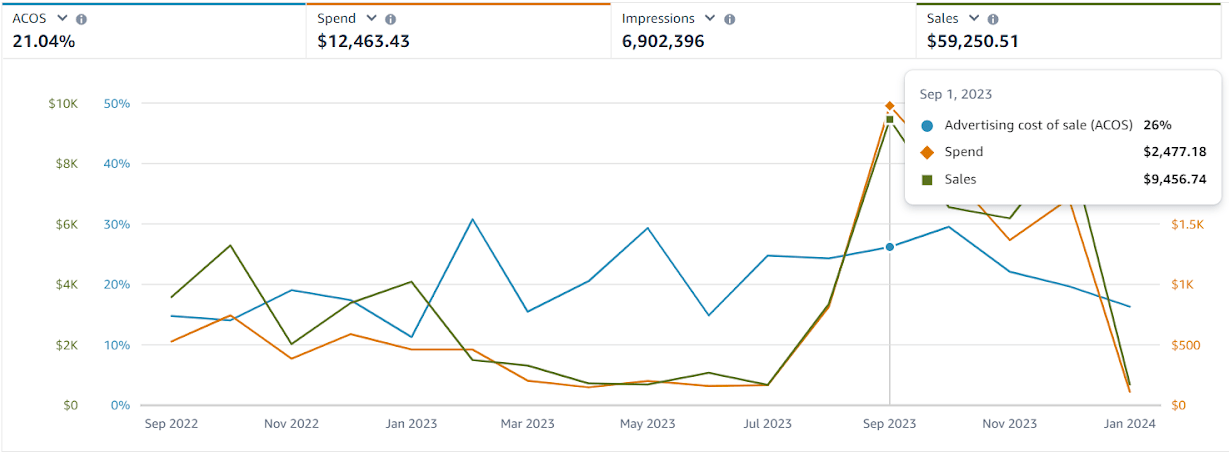
Task: Select the Spend $12,463.43 metric card
Action: (458, 30)
